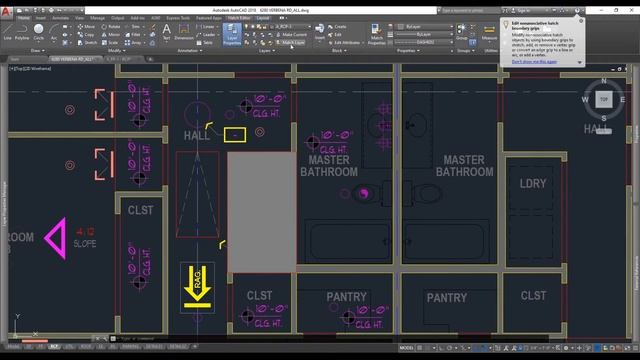Click the TOP face of ViewCube

pyautogui.click(x=603, y=99)
